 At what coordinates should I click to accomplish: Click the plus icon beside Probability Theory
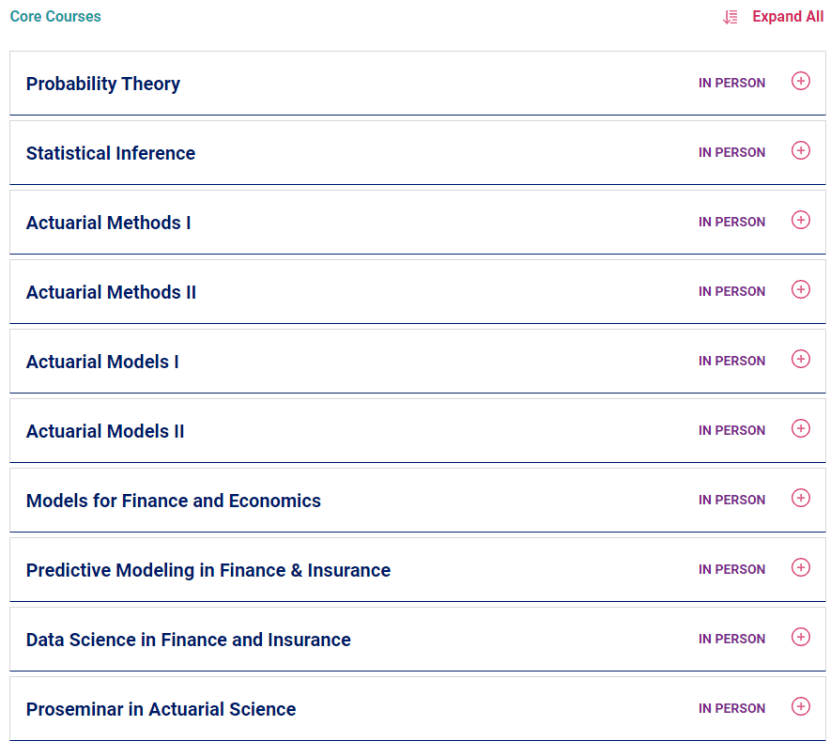800,81
